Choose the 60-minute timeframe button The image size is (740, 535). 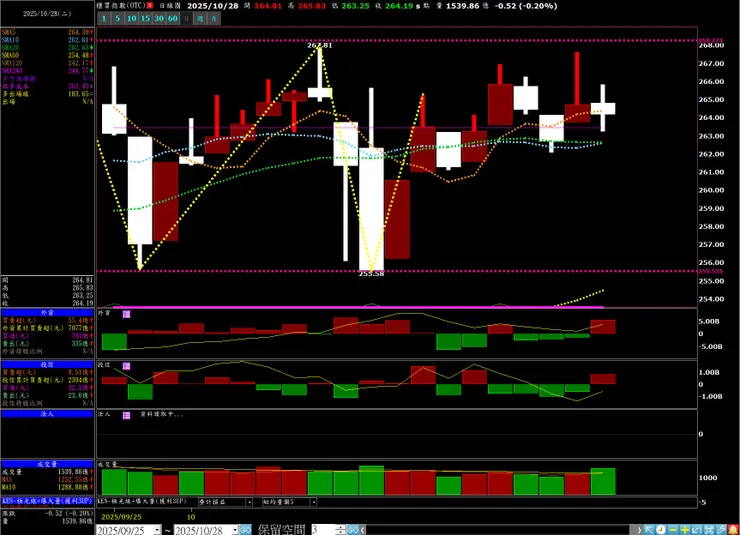coord(173,18)
